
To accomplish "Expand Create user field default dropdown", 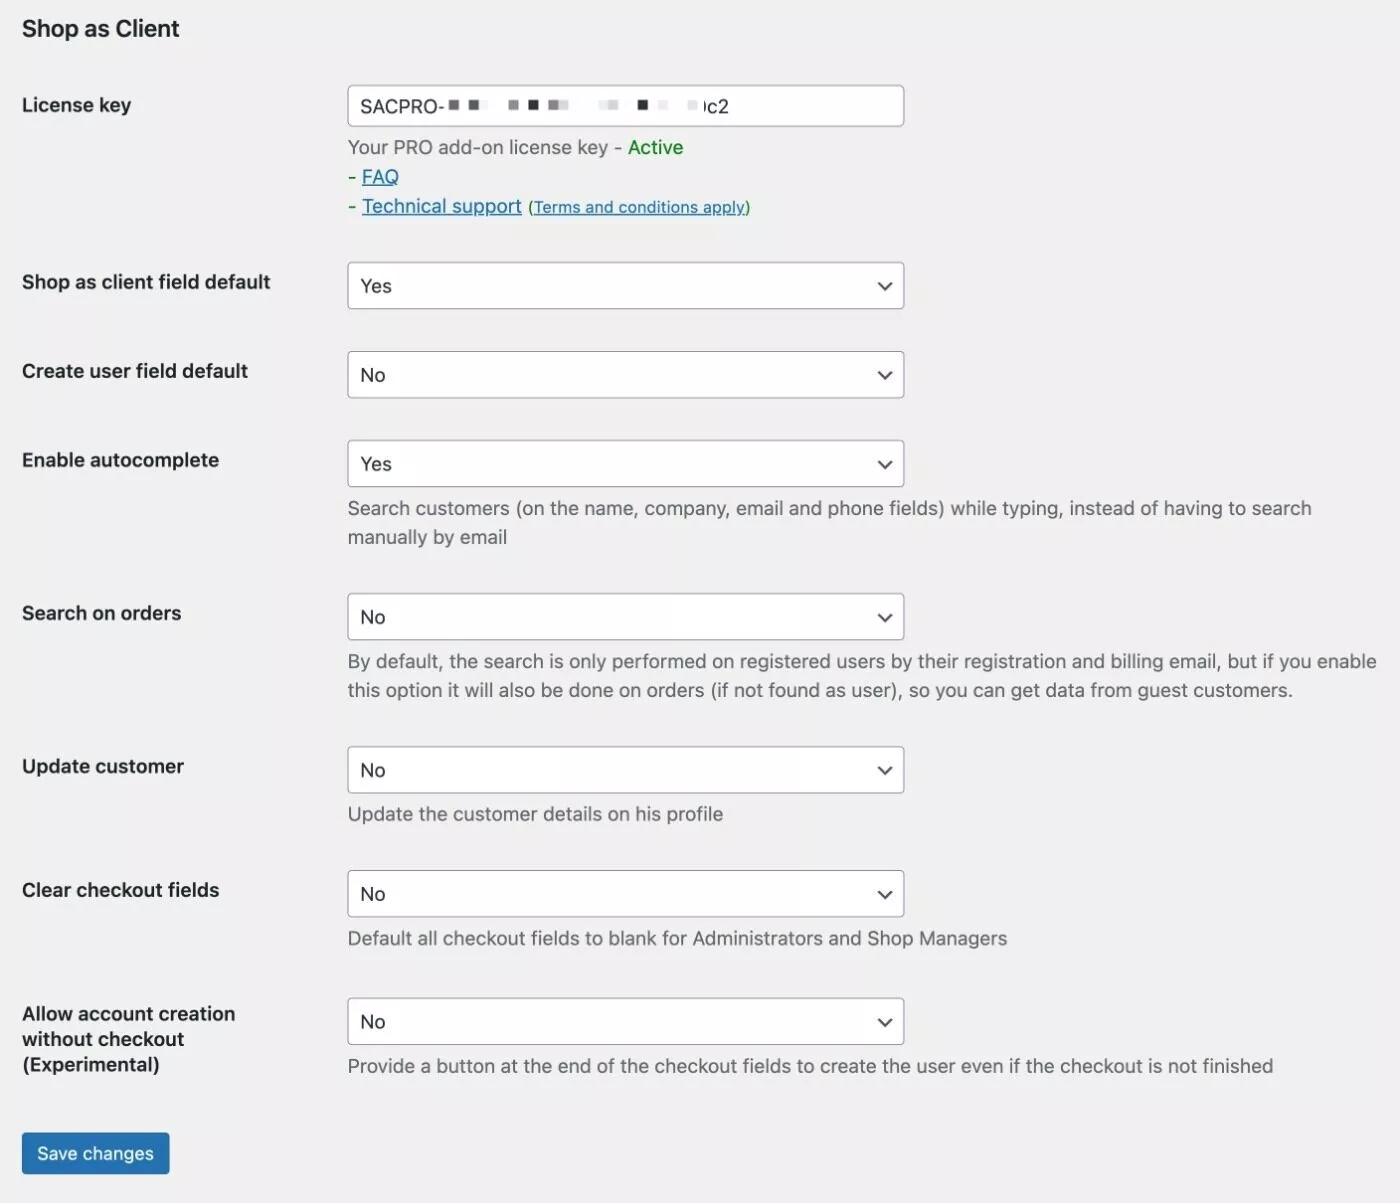I will [x=625, y=375].
